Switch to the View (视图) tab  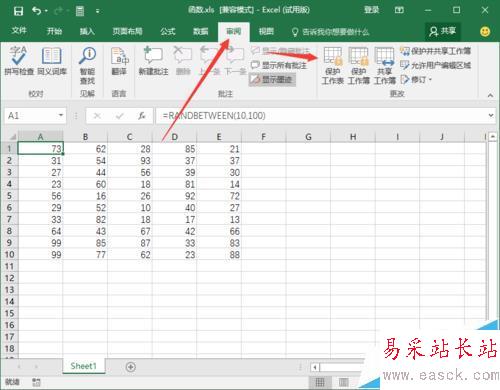pyautogui.click(x=266, y=31)
